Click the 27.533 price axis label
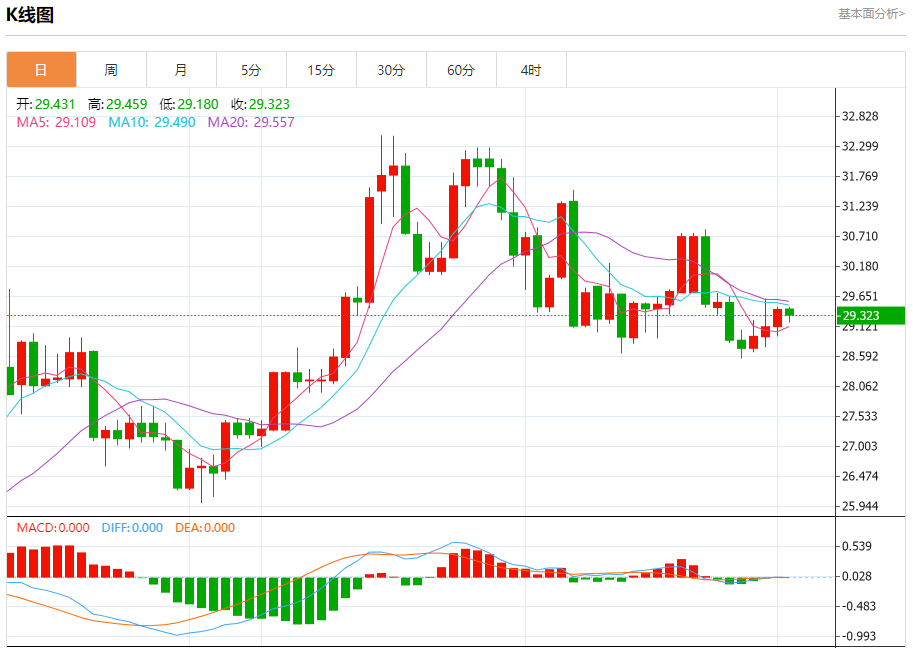 click(860, 416)
